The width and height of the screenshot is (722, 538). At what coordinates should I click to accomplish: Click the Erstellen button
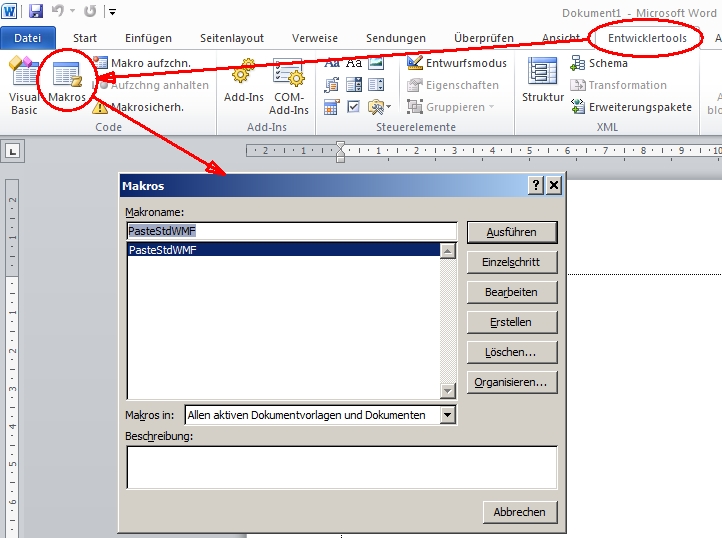(512, 322)
